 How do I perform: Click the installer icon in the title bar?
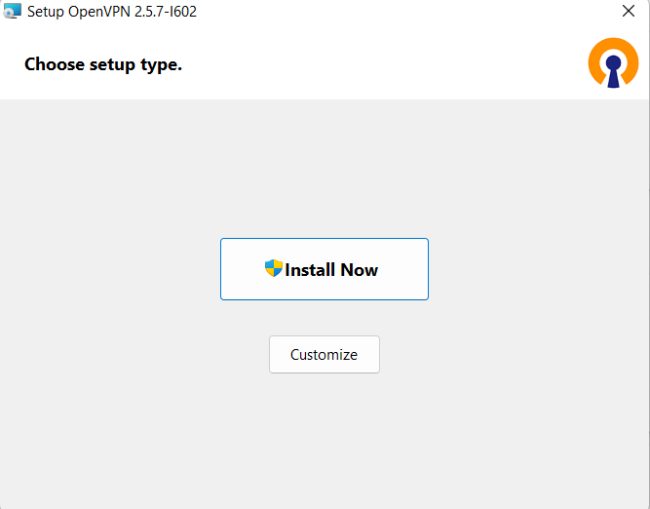[x=12, y=11]
